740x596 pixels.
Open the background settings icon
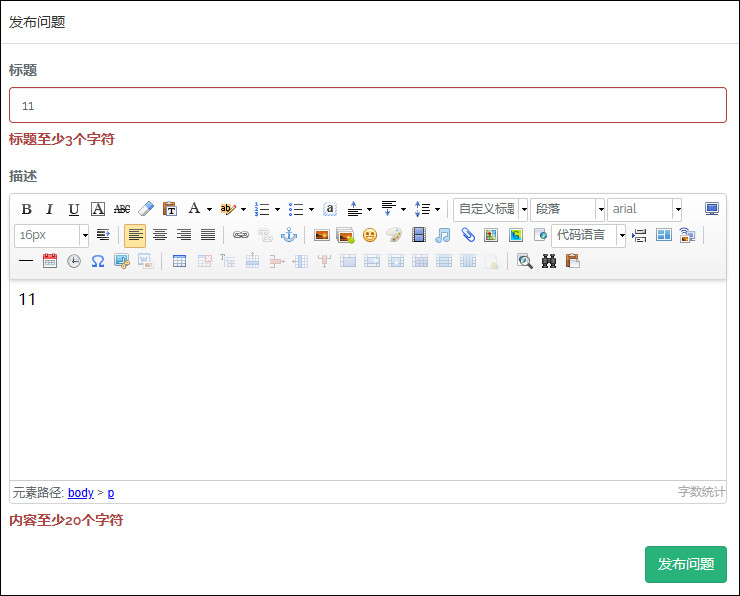pos(688,235)
